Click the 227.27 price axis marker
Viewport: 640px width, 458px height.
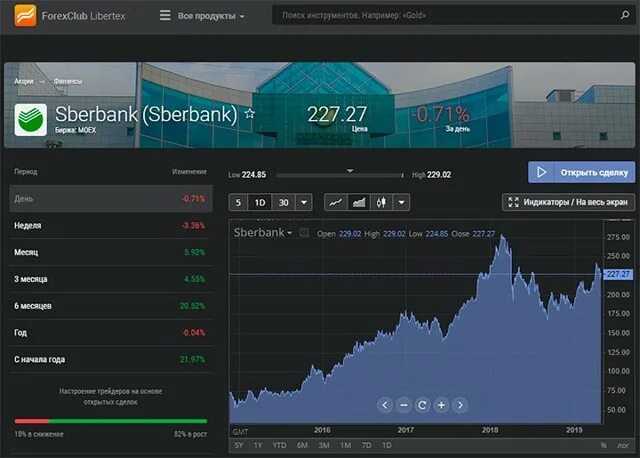coord(618,274)
